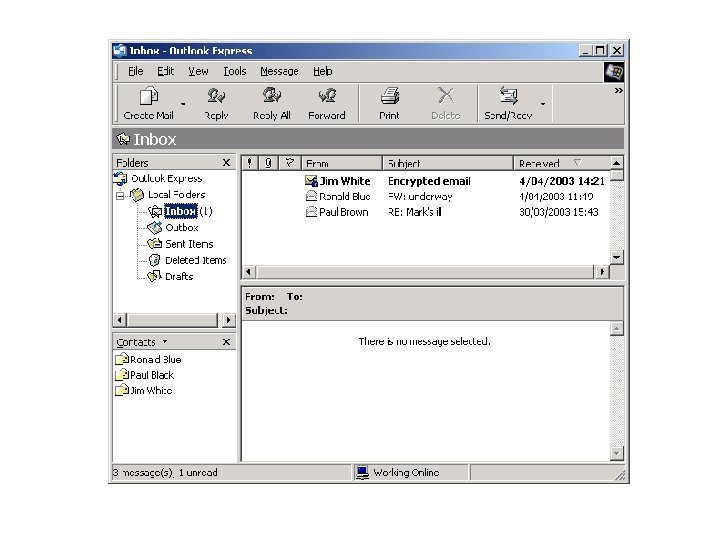Click the envelope icon beside Paul Brown
720x540 pixels.
tap(311, 212)
